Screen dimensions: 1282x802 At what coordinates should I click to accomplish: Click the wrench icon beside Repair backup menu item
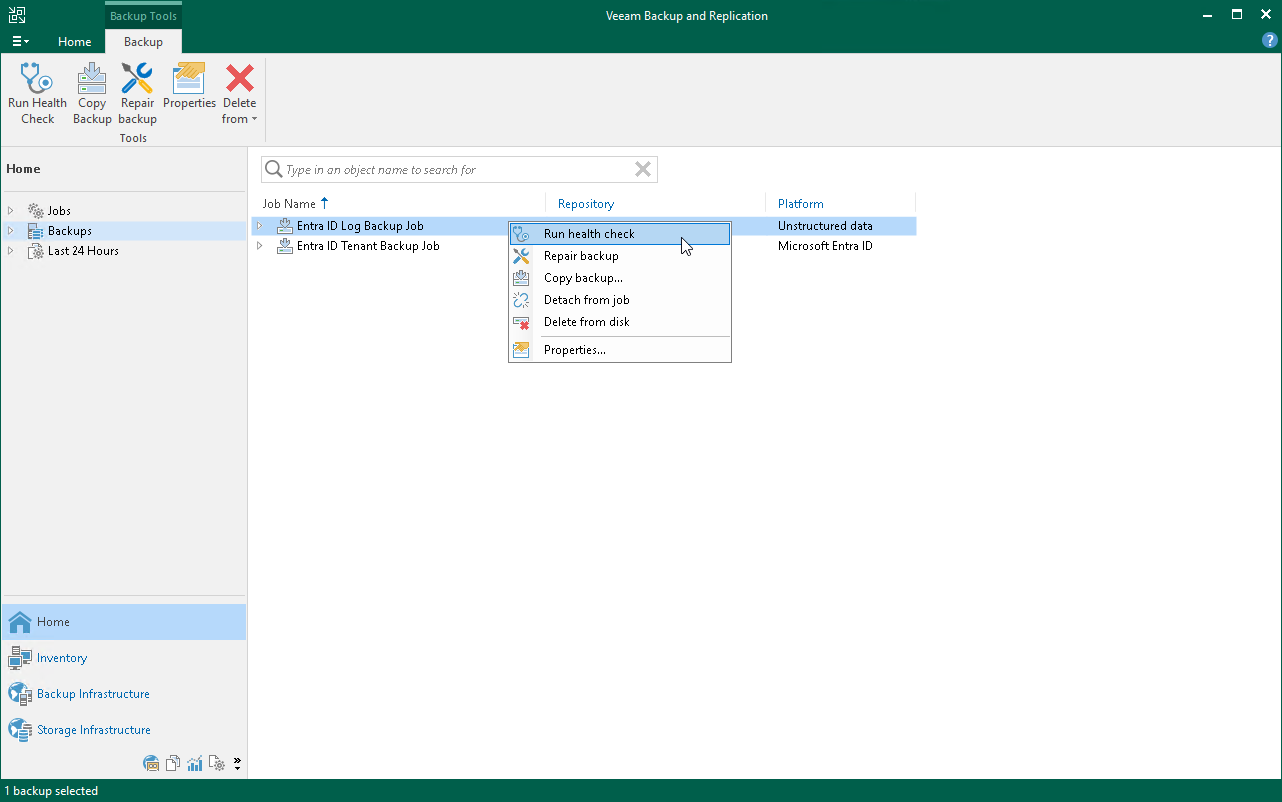(521, 256)
